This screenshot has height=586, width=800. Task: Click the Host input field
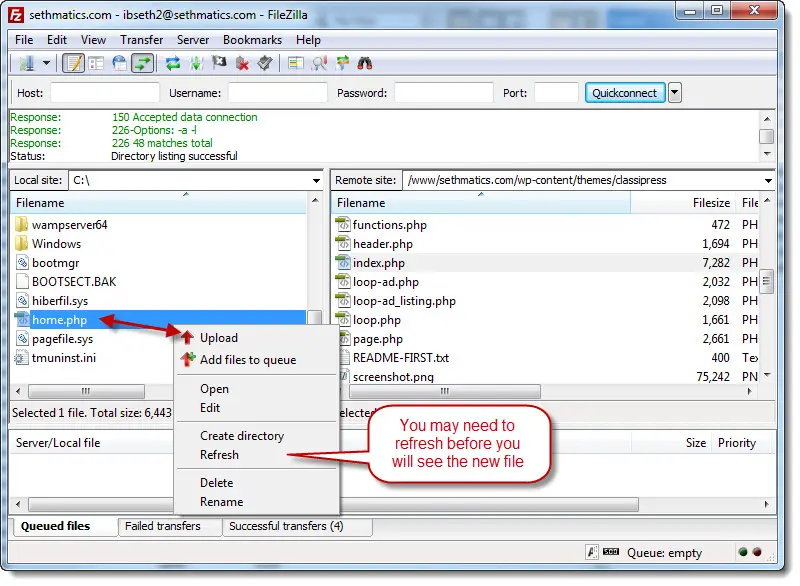(105, 93)
